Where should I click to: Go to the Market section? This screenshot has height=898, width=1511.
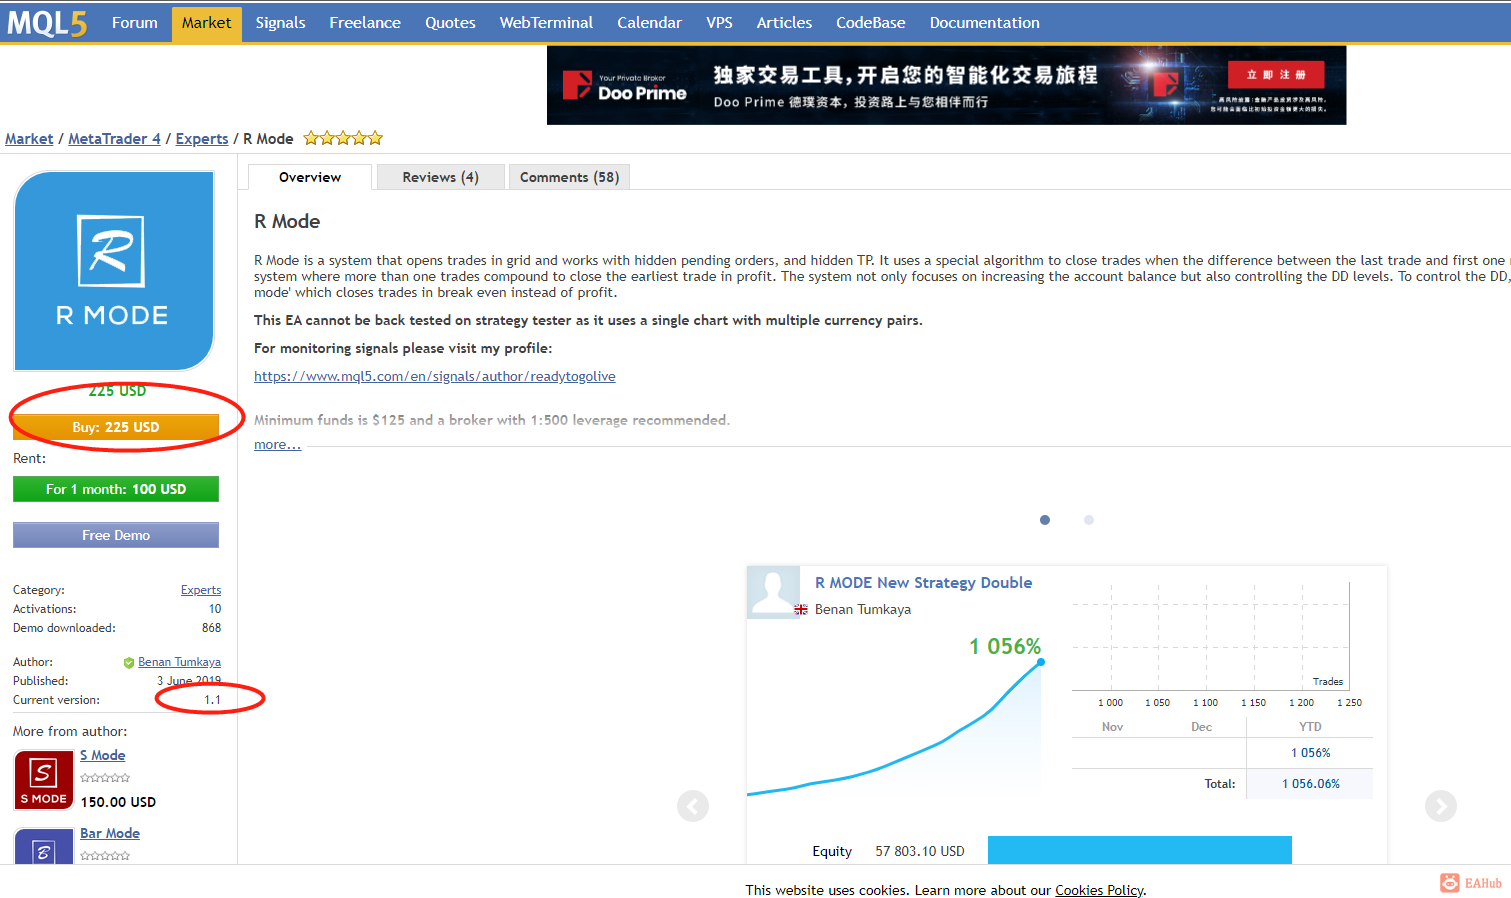207,23
